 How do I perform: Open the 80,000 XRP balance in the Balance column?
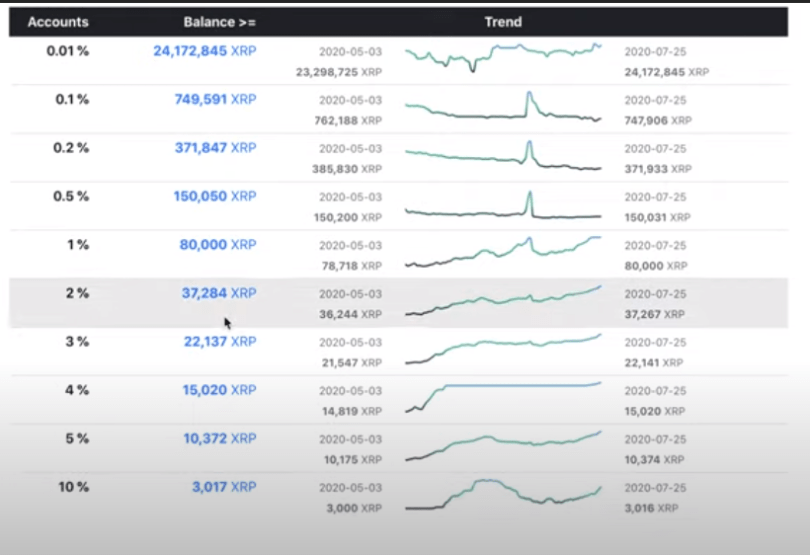[x=218, y=244]
